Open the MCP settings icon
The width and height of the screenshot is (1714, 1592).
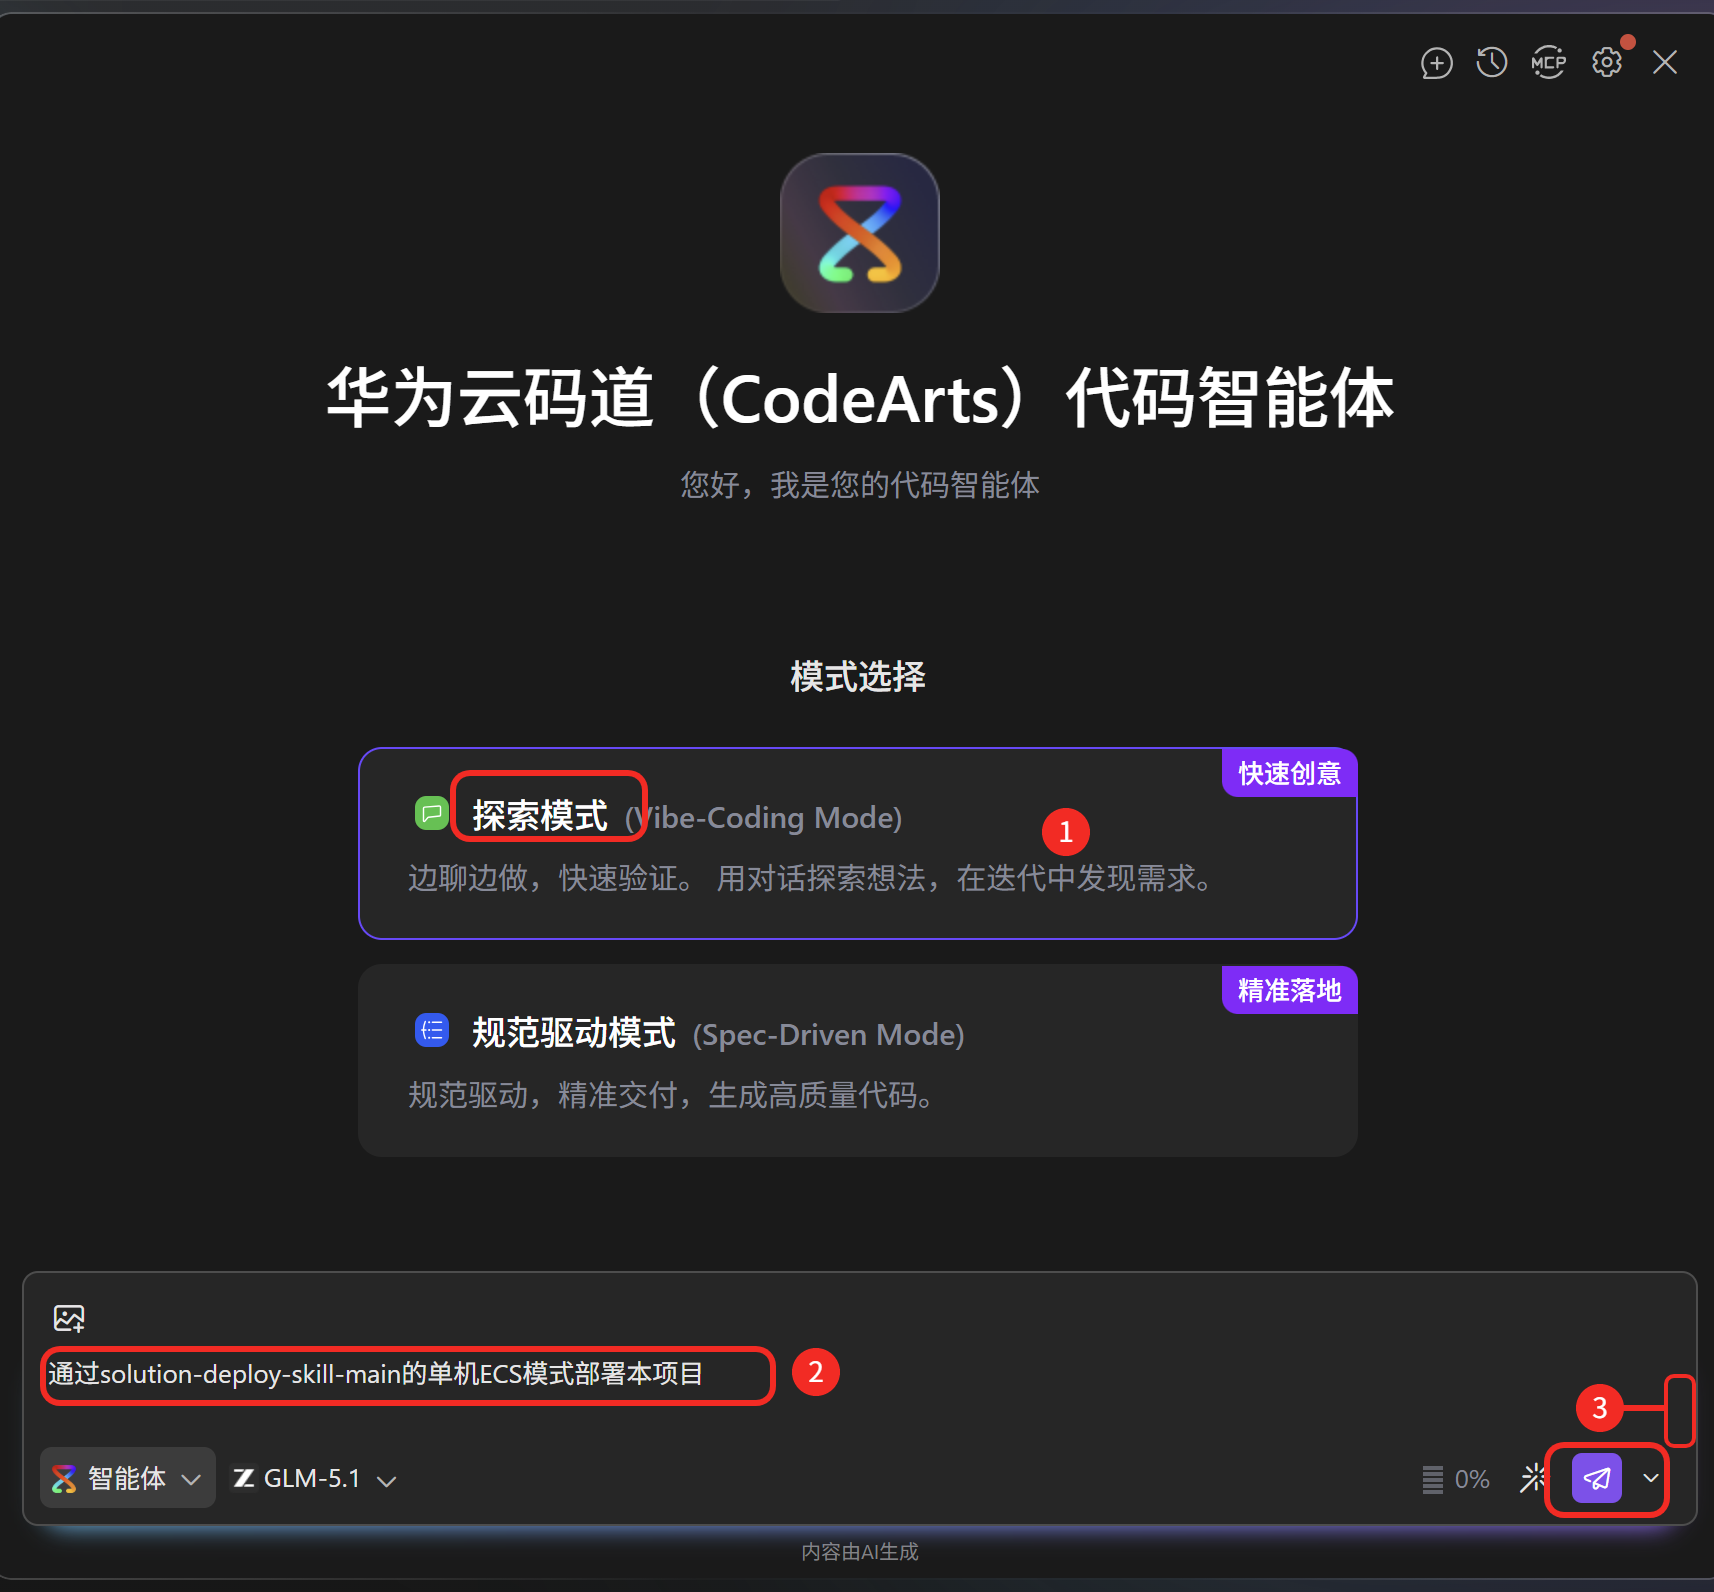1548,63
